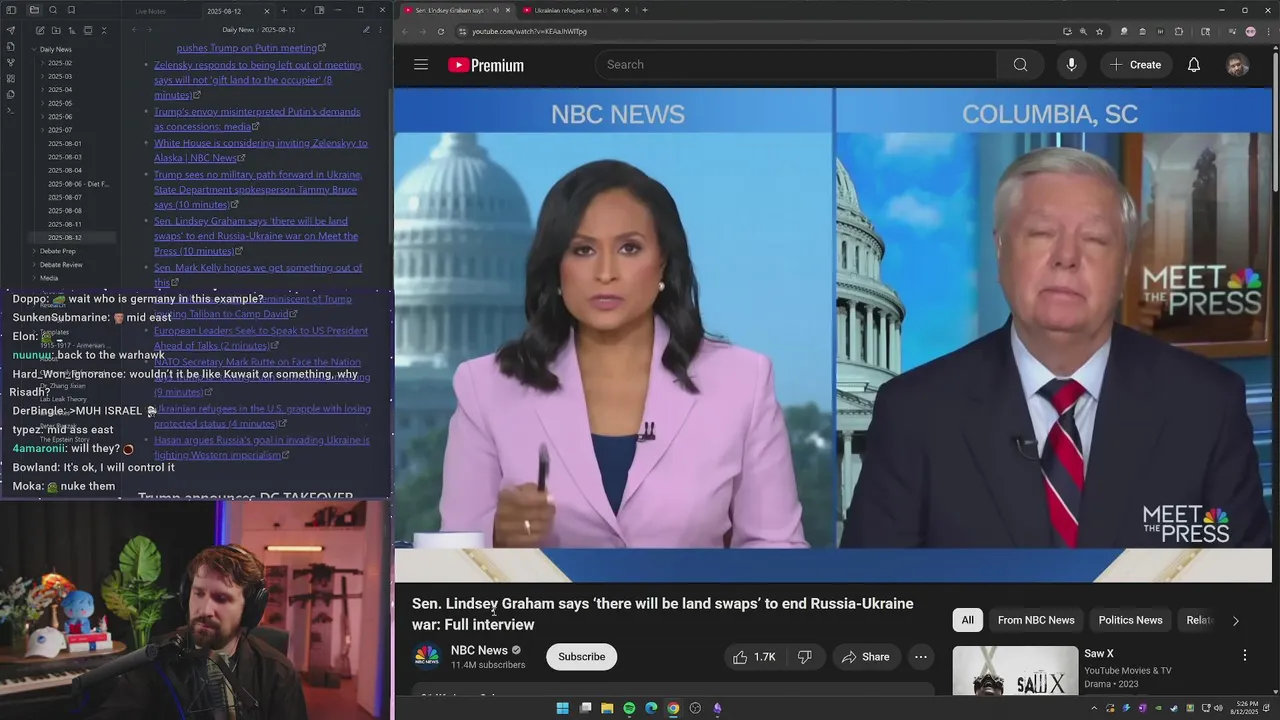The height and width of the screenshot is (720, 1280).
Task: Like the video with thumbs up
Action: 753,657
